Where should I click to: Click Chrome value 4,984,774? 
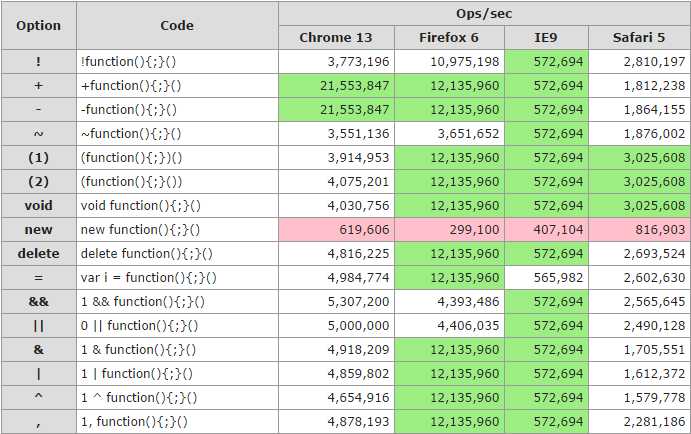[336, 278]
